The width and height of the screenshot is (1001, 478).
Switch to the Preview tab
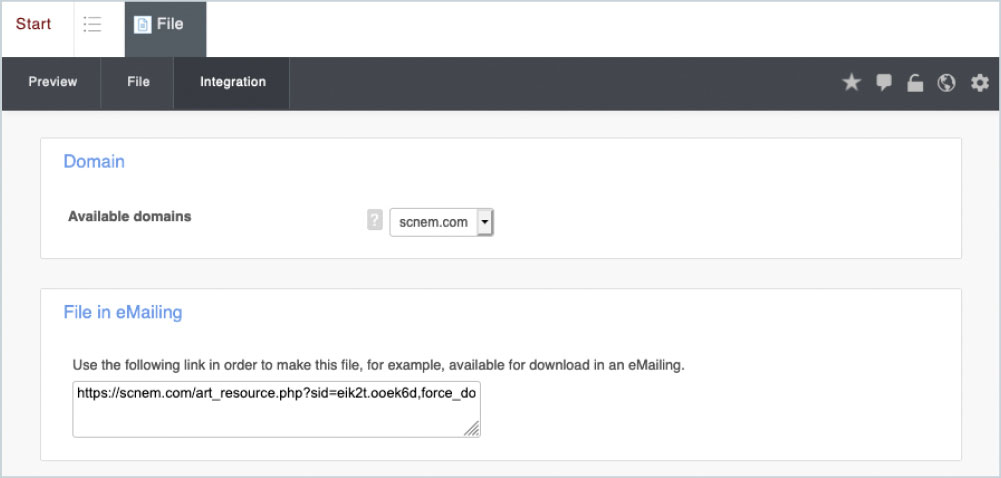click(x=52, y=82)
